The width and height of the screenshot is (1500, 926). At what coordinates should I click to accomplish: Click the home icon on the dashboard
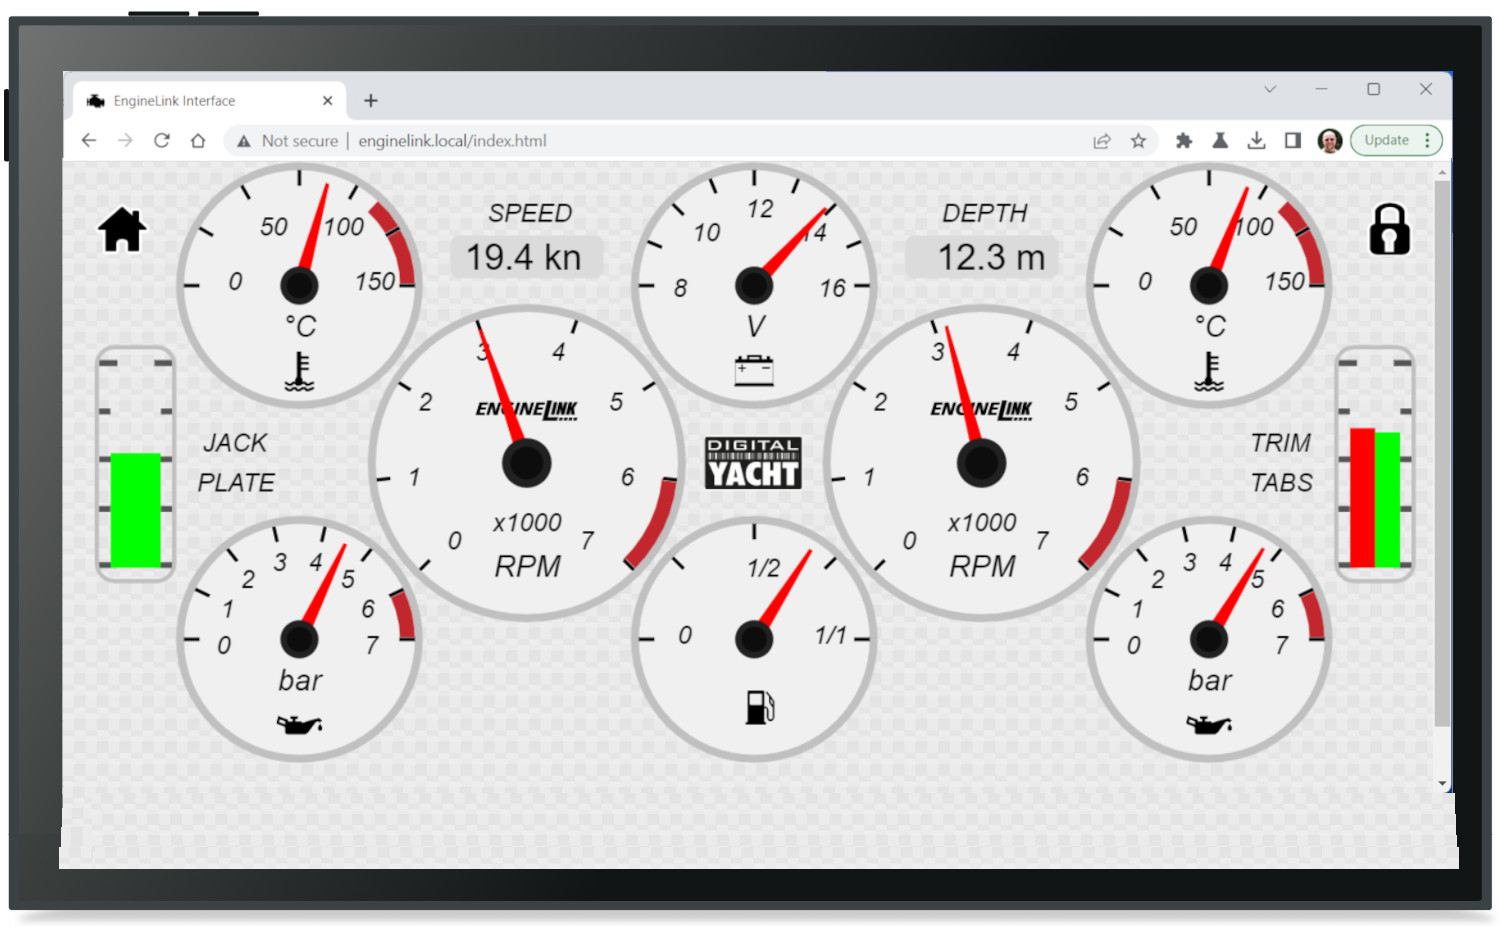[122, 230]
